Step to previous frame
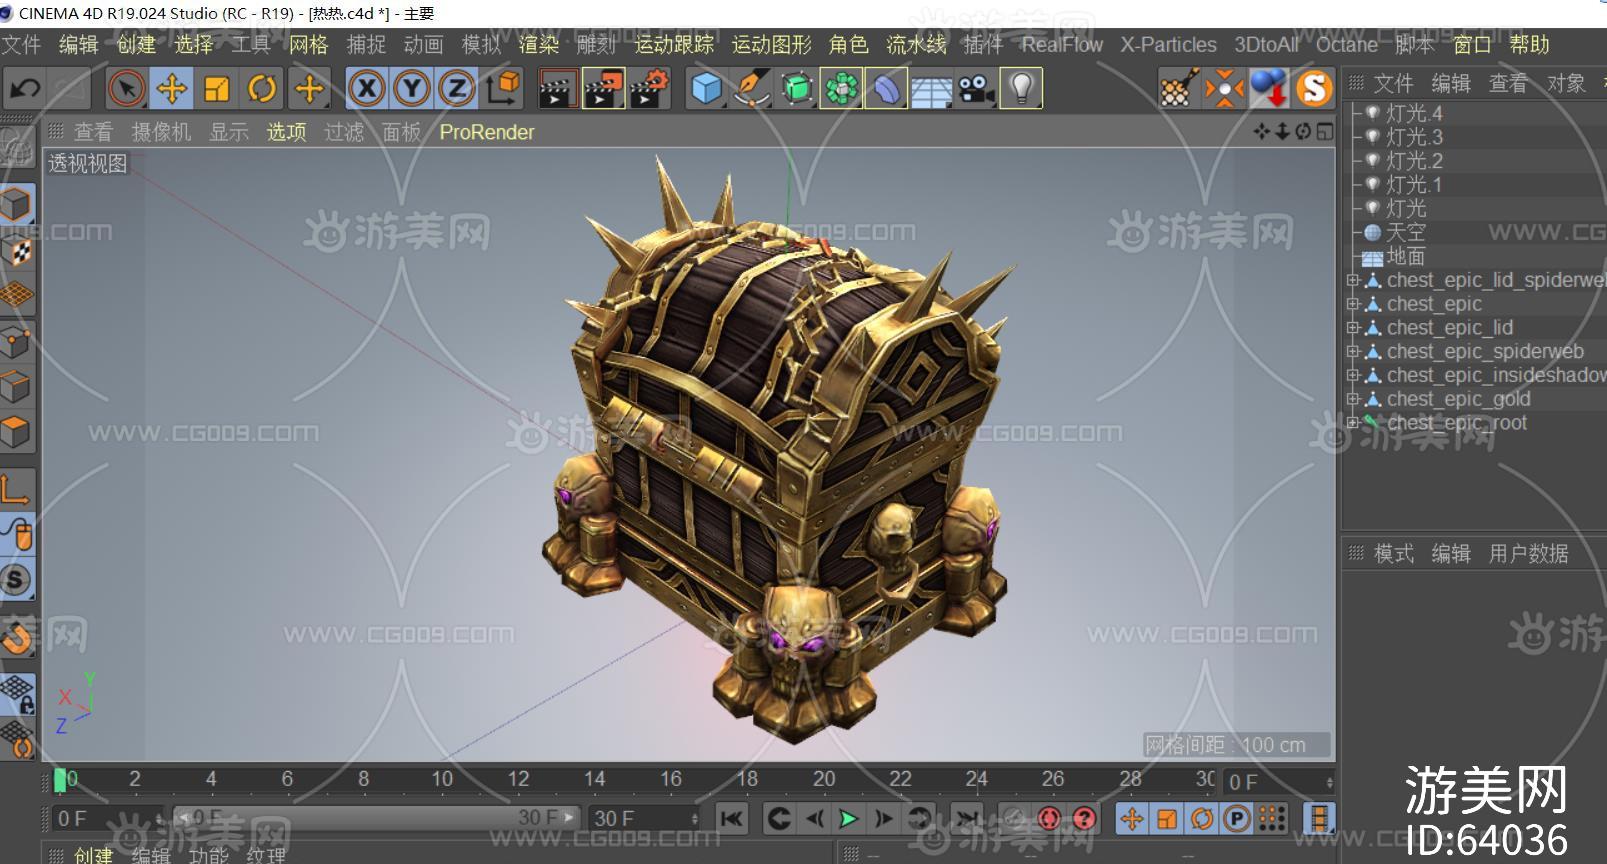The image size is (1607, 864). point(814,819)
